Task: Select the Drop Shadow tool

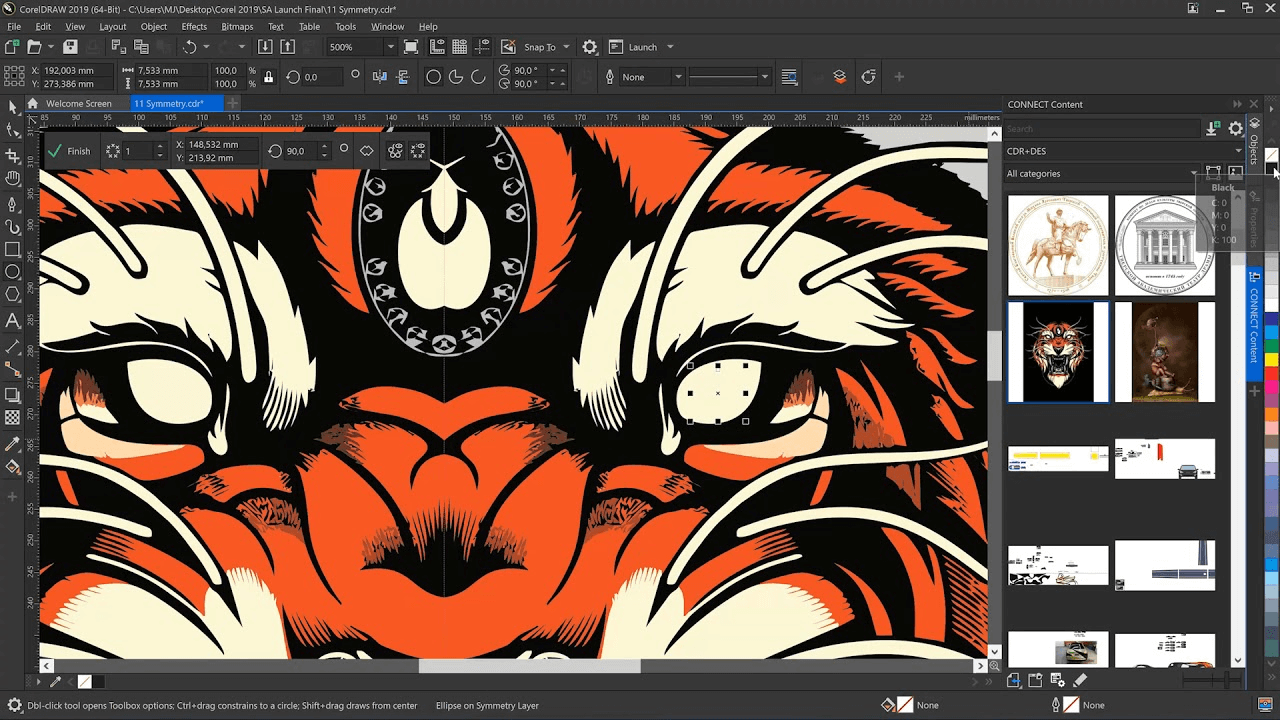Action: [x=13, y=394]
